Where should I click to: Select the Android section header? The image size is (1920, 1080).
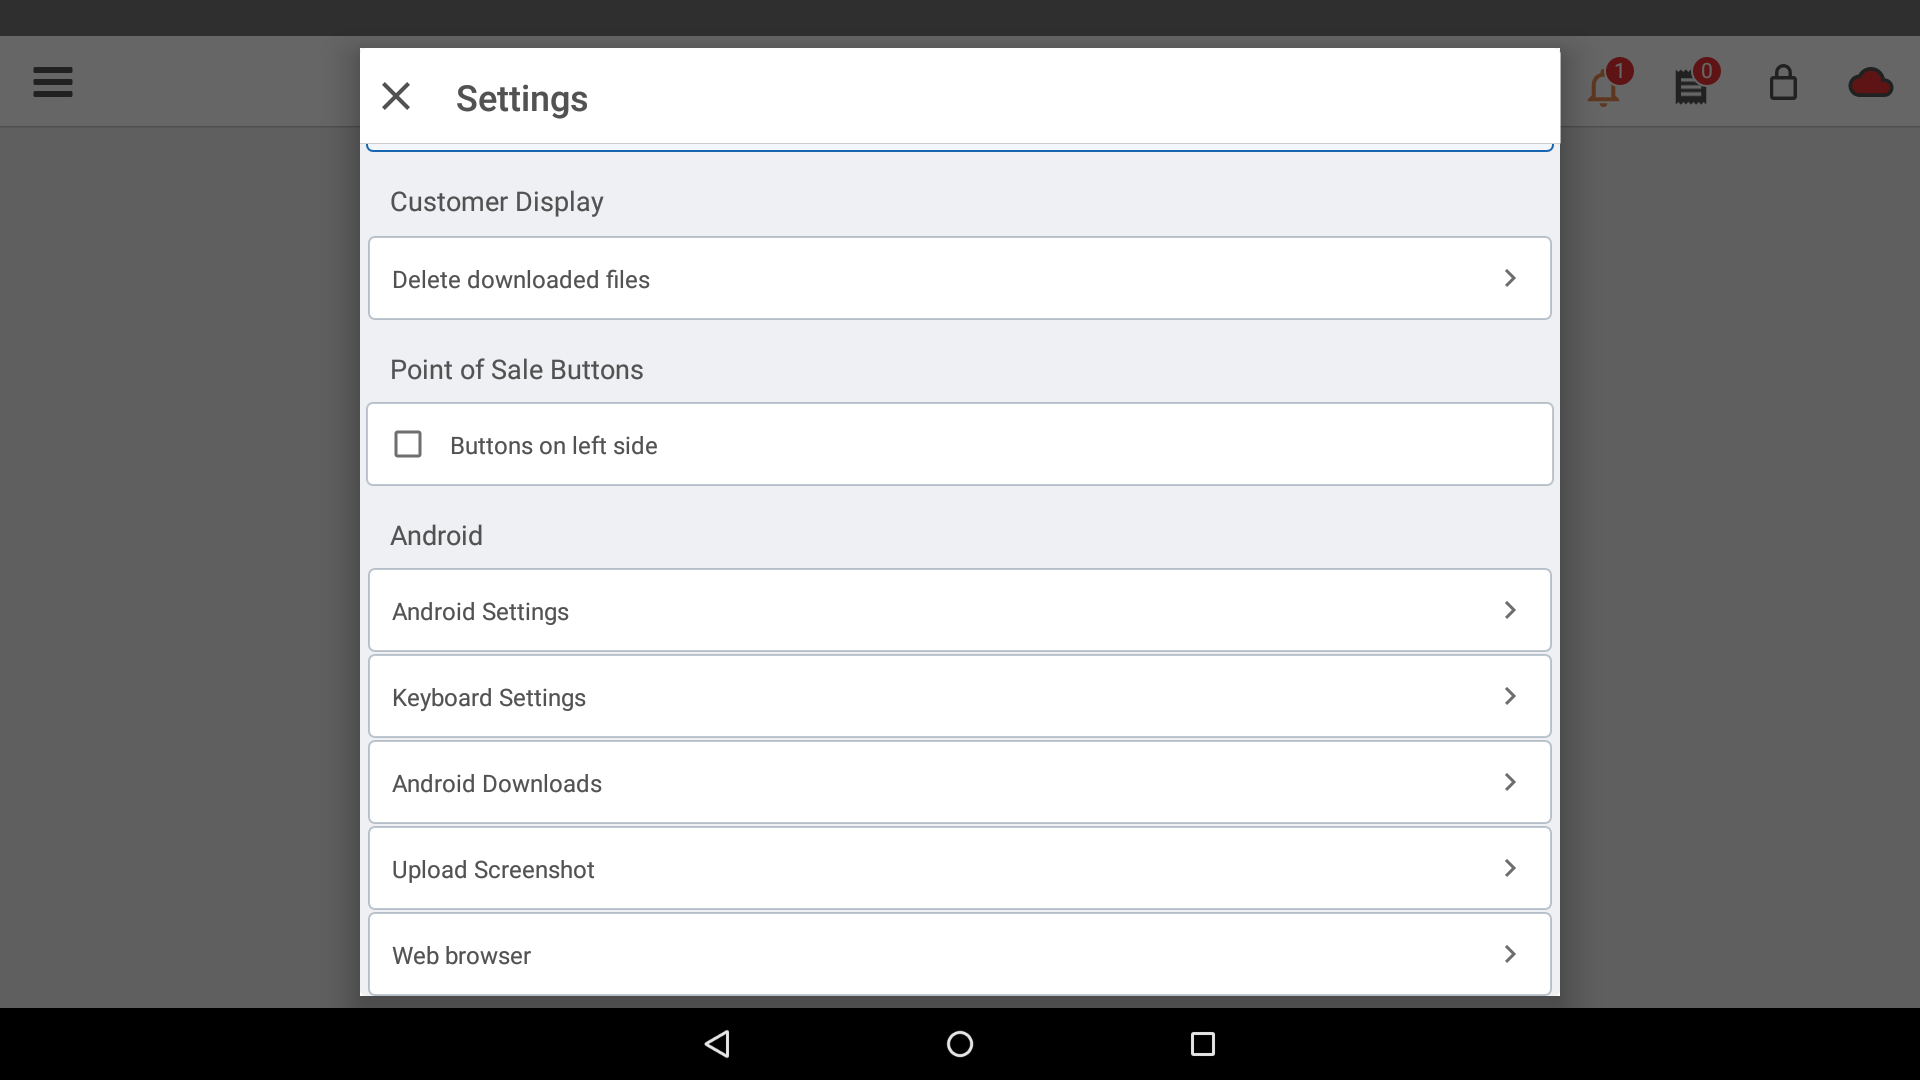pyautogui.click(x=436, y=535)
